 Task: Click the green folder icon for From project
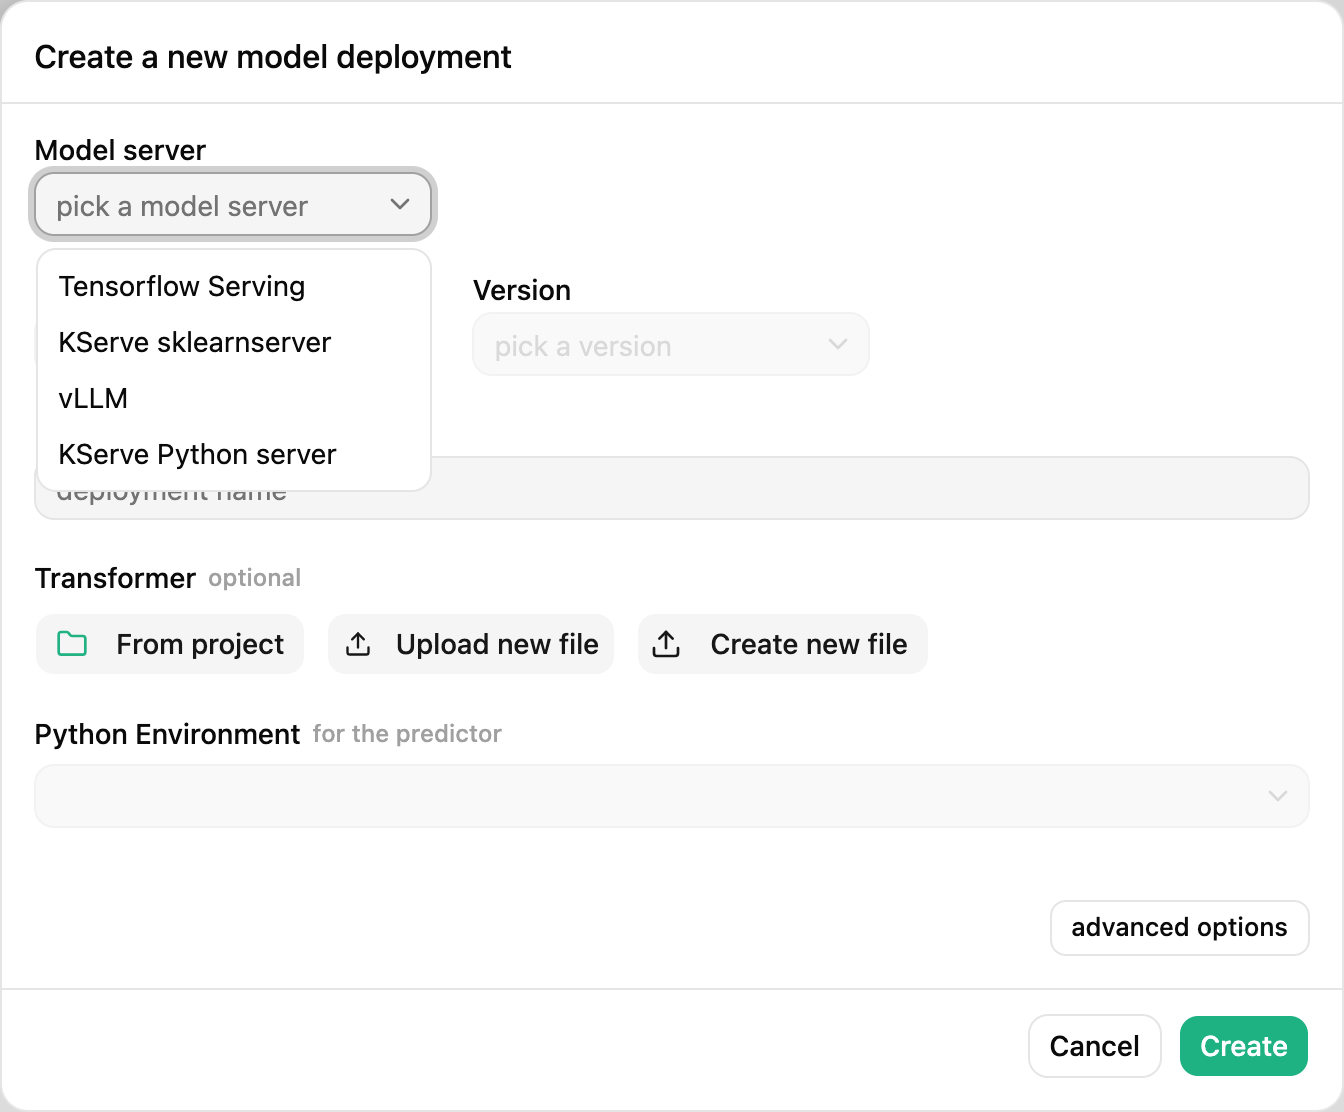(72, 644)
